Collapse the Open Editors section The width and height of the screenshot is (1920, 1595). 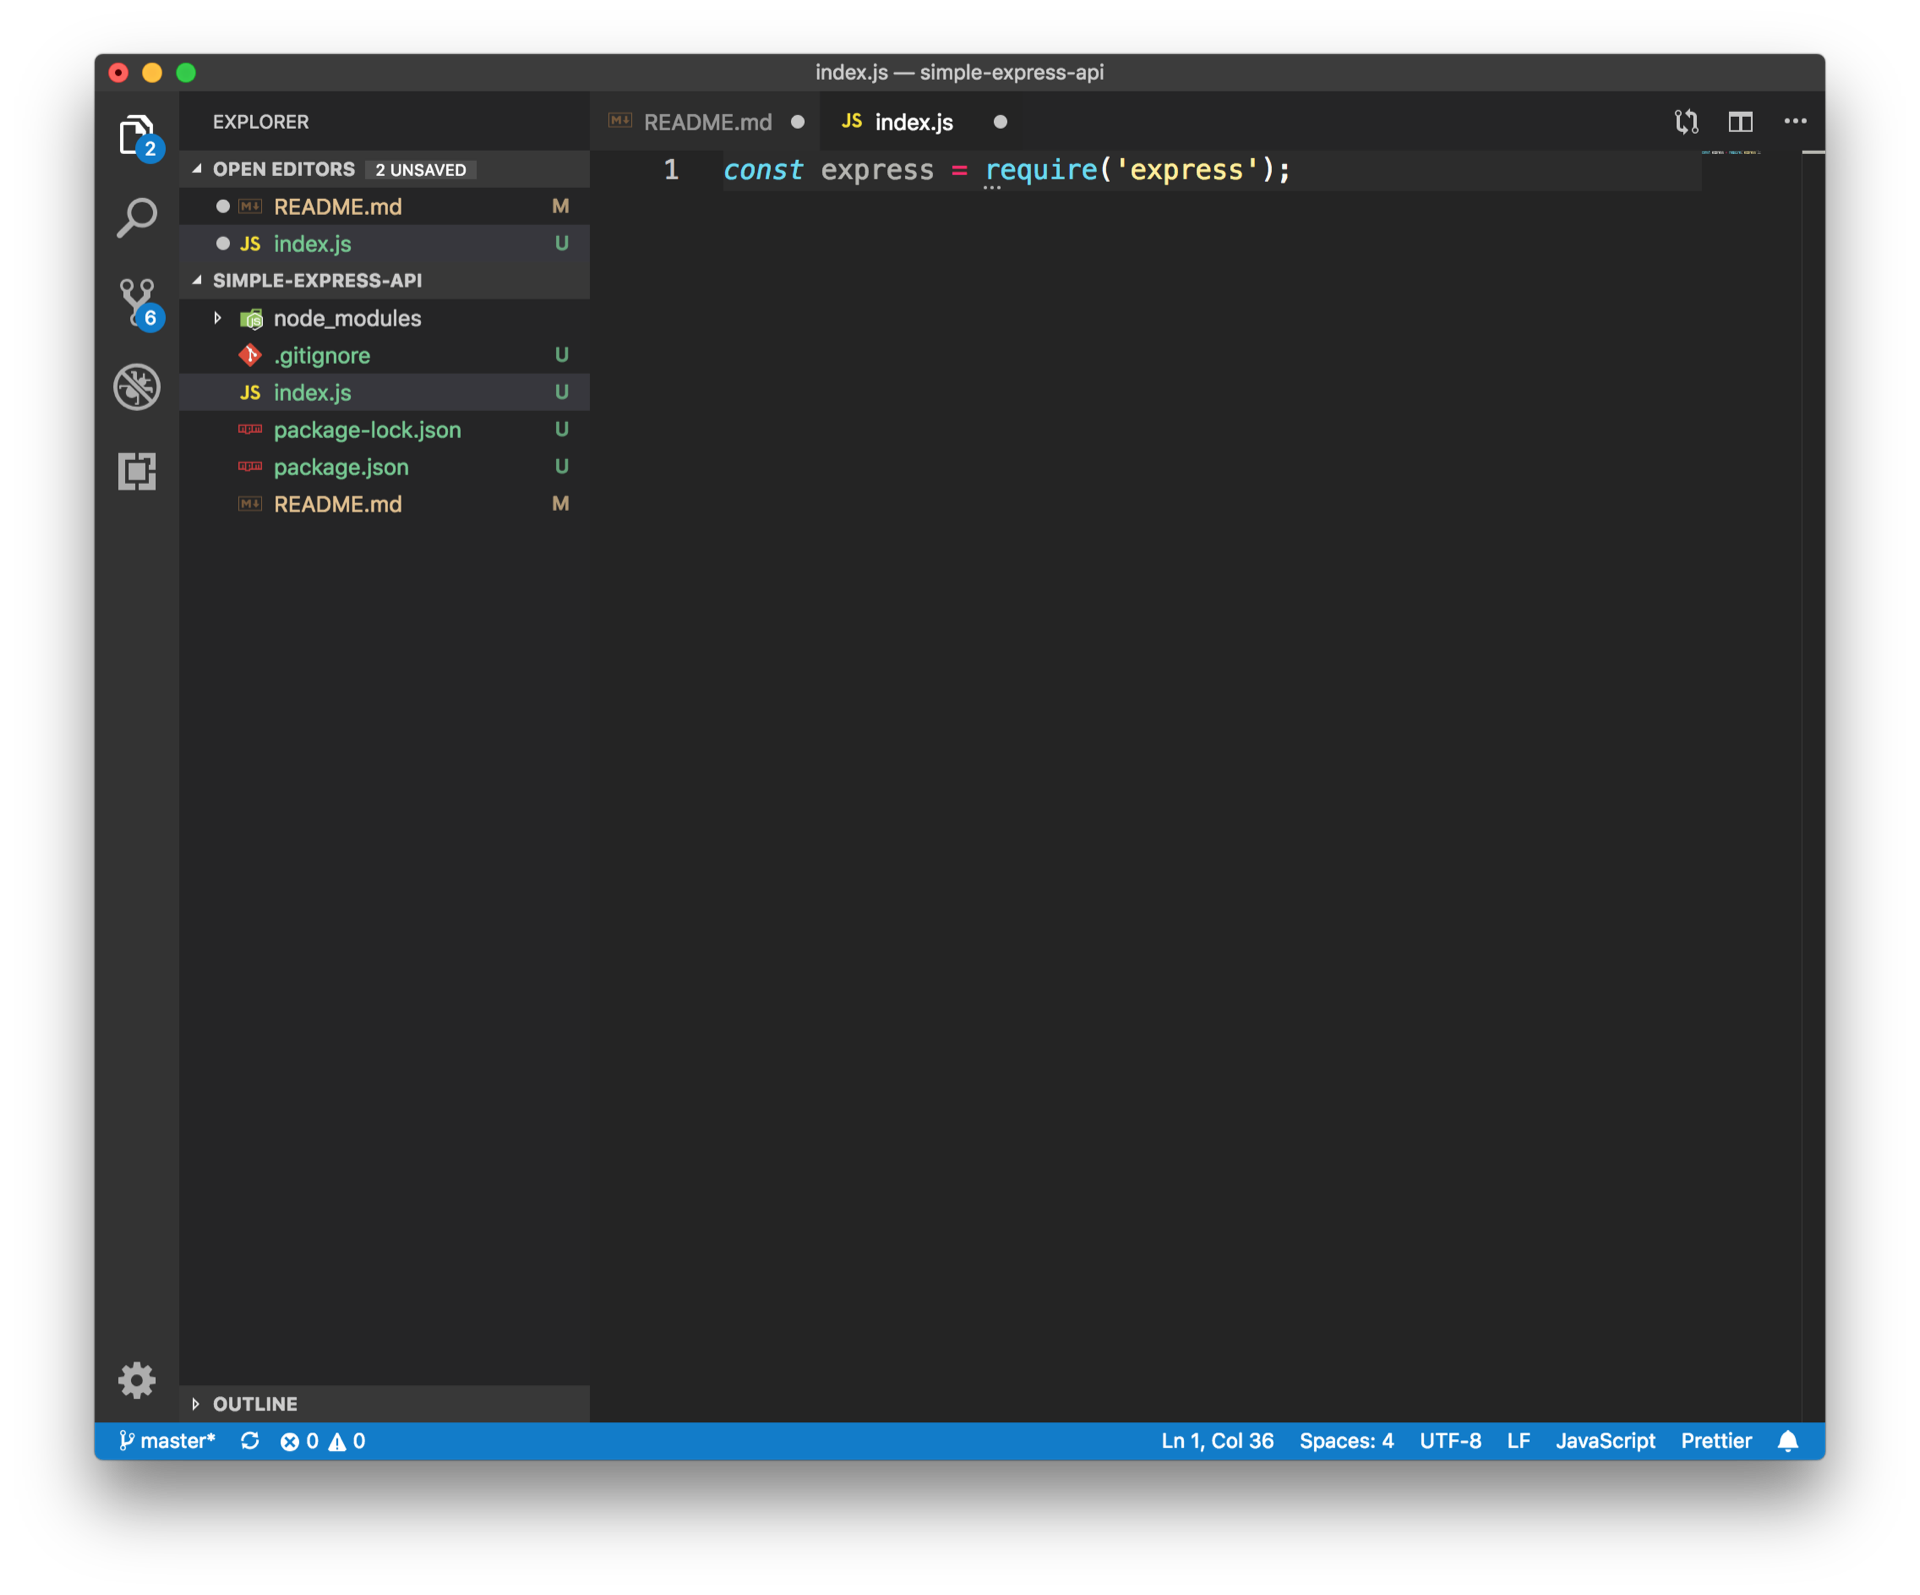(284, 169)
